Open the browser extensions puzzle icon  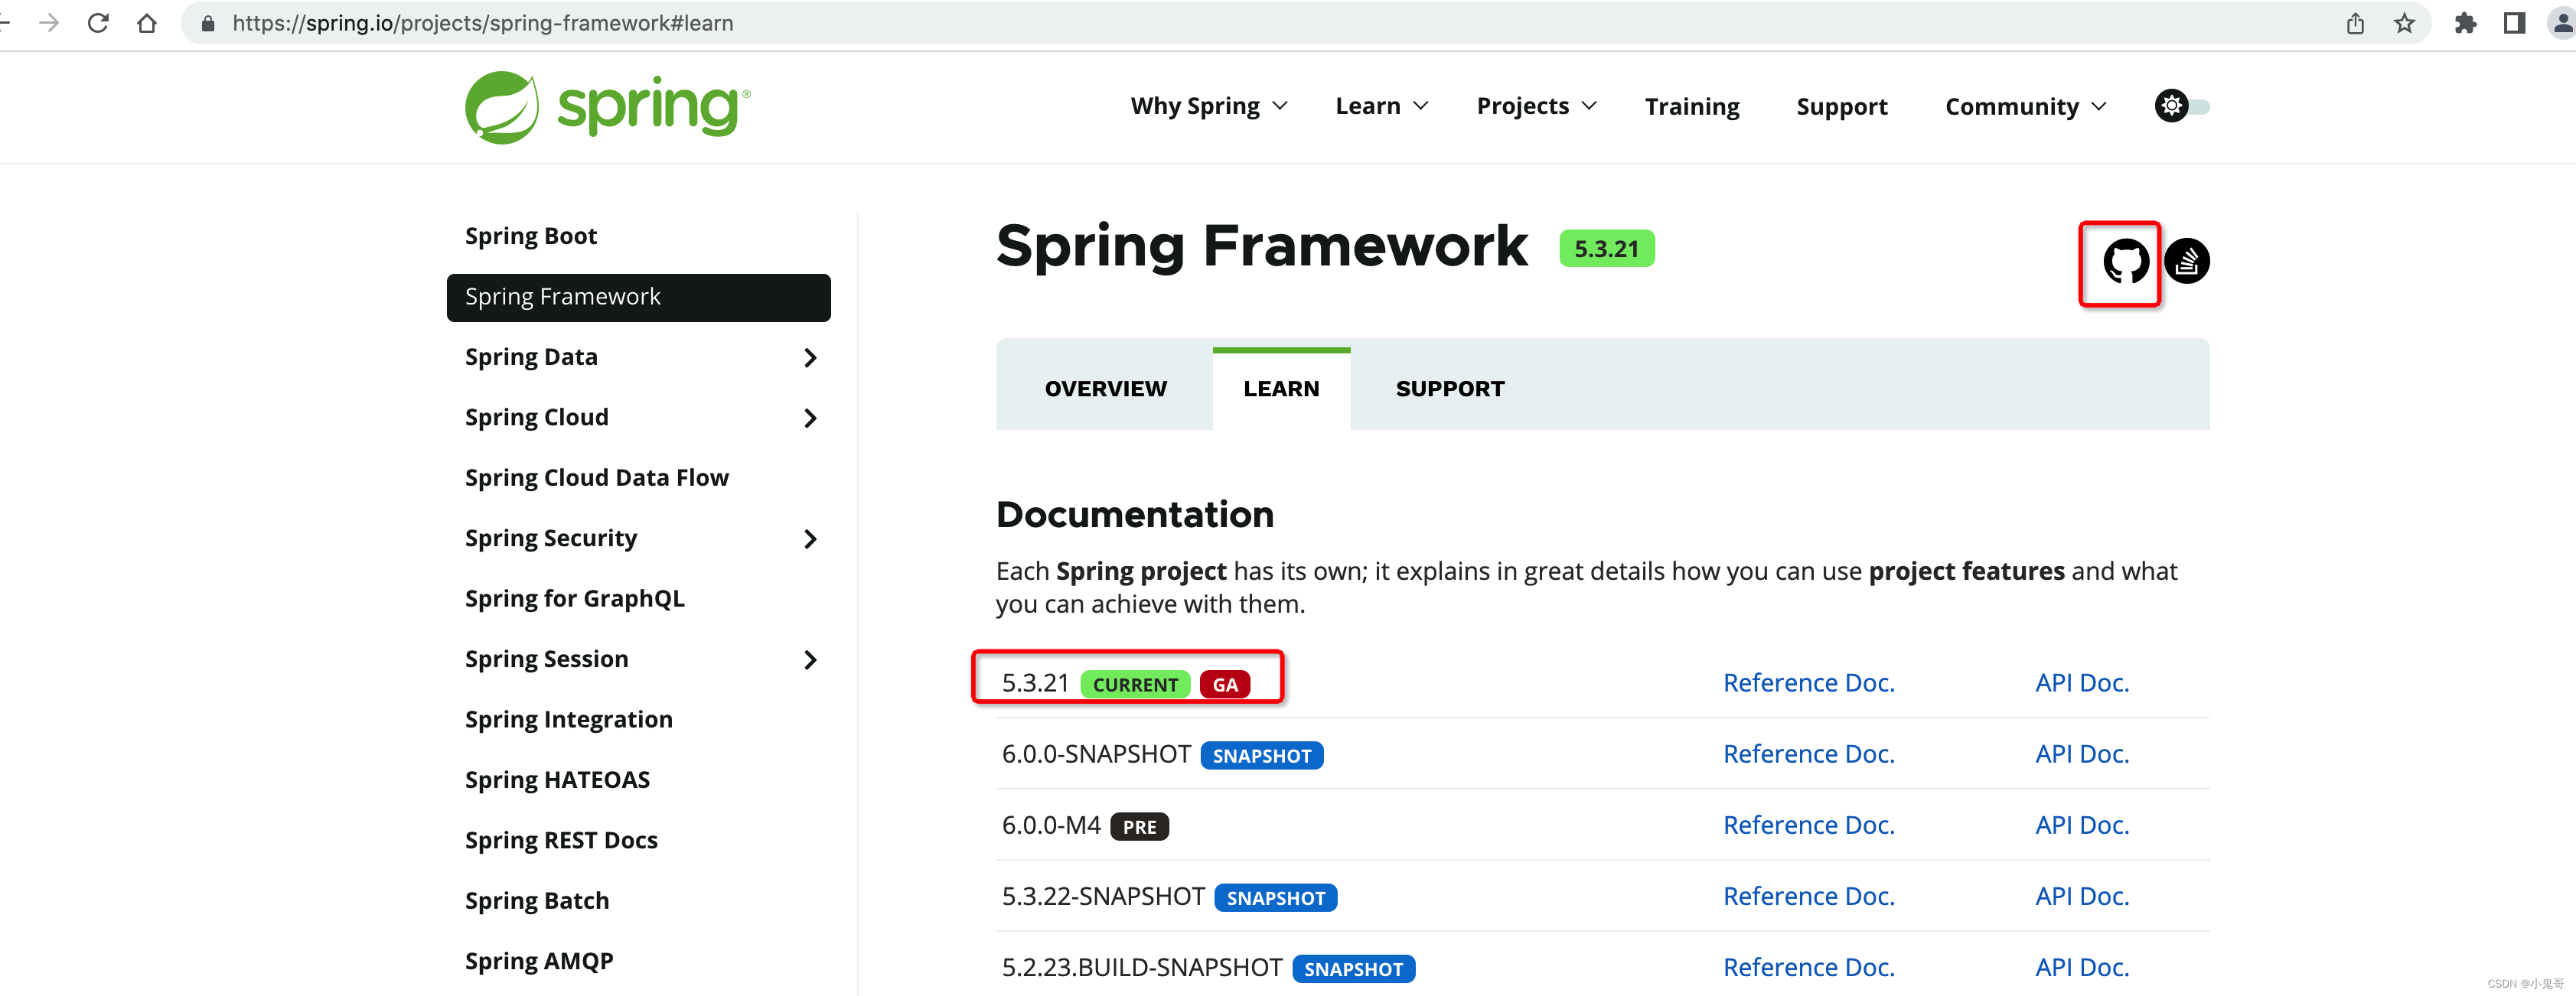tap(2465, 22)
